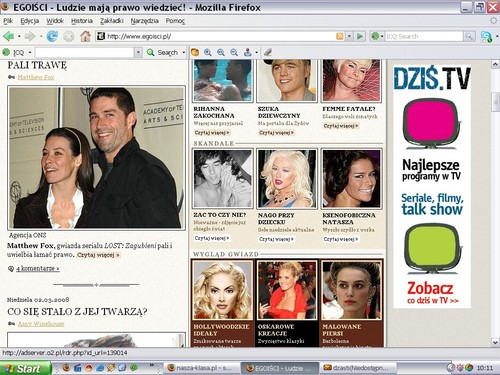
Task: Open the Pomoc menu
Action: (x=175, y=21)
